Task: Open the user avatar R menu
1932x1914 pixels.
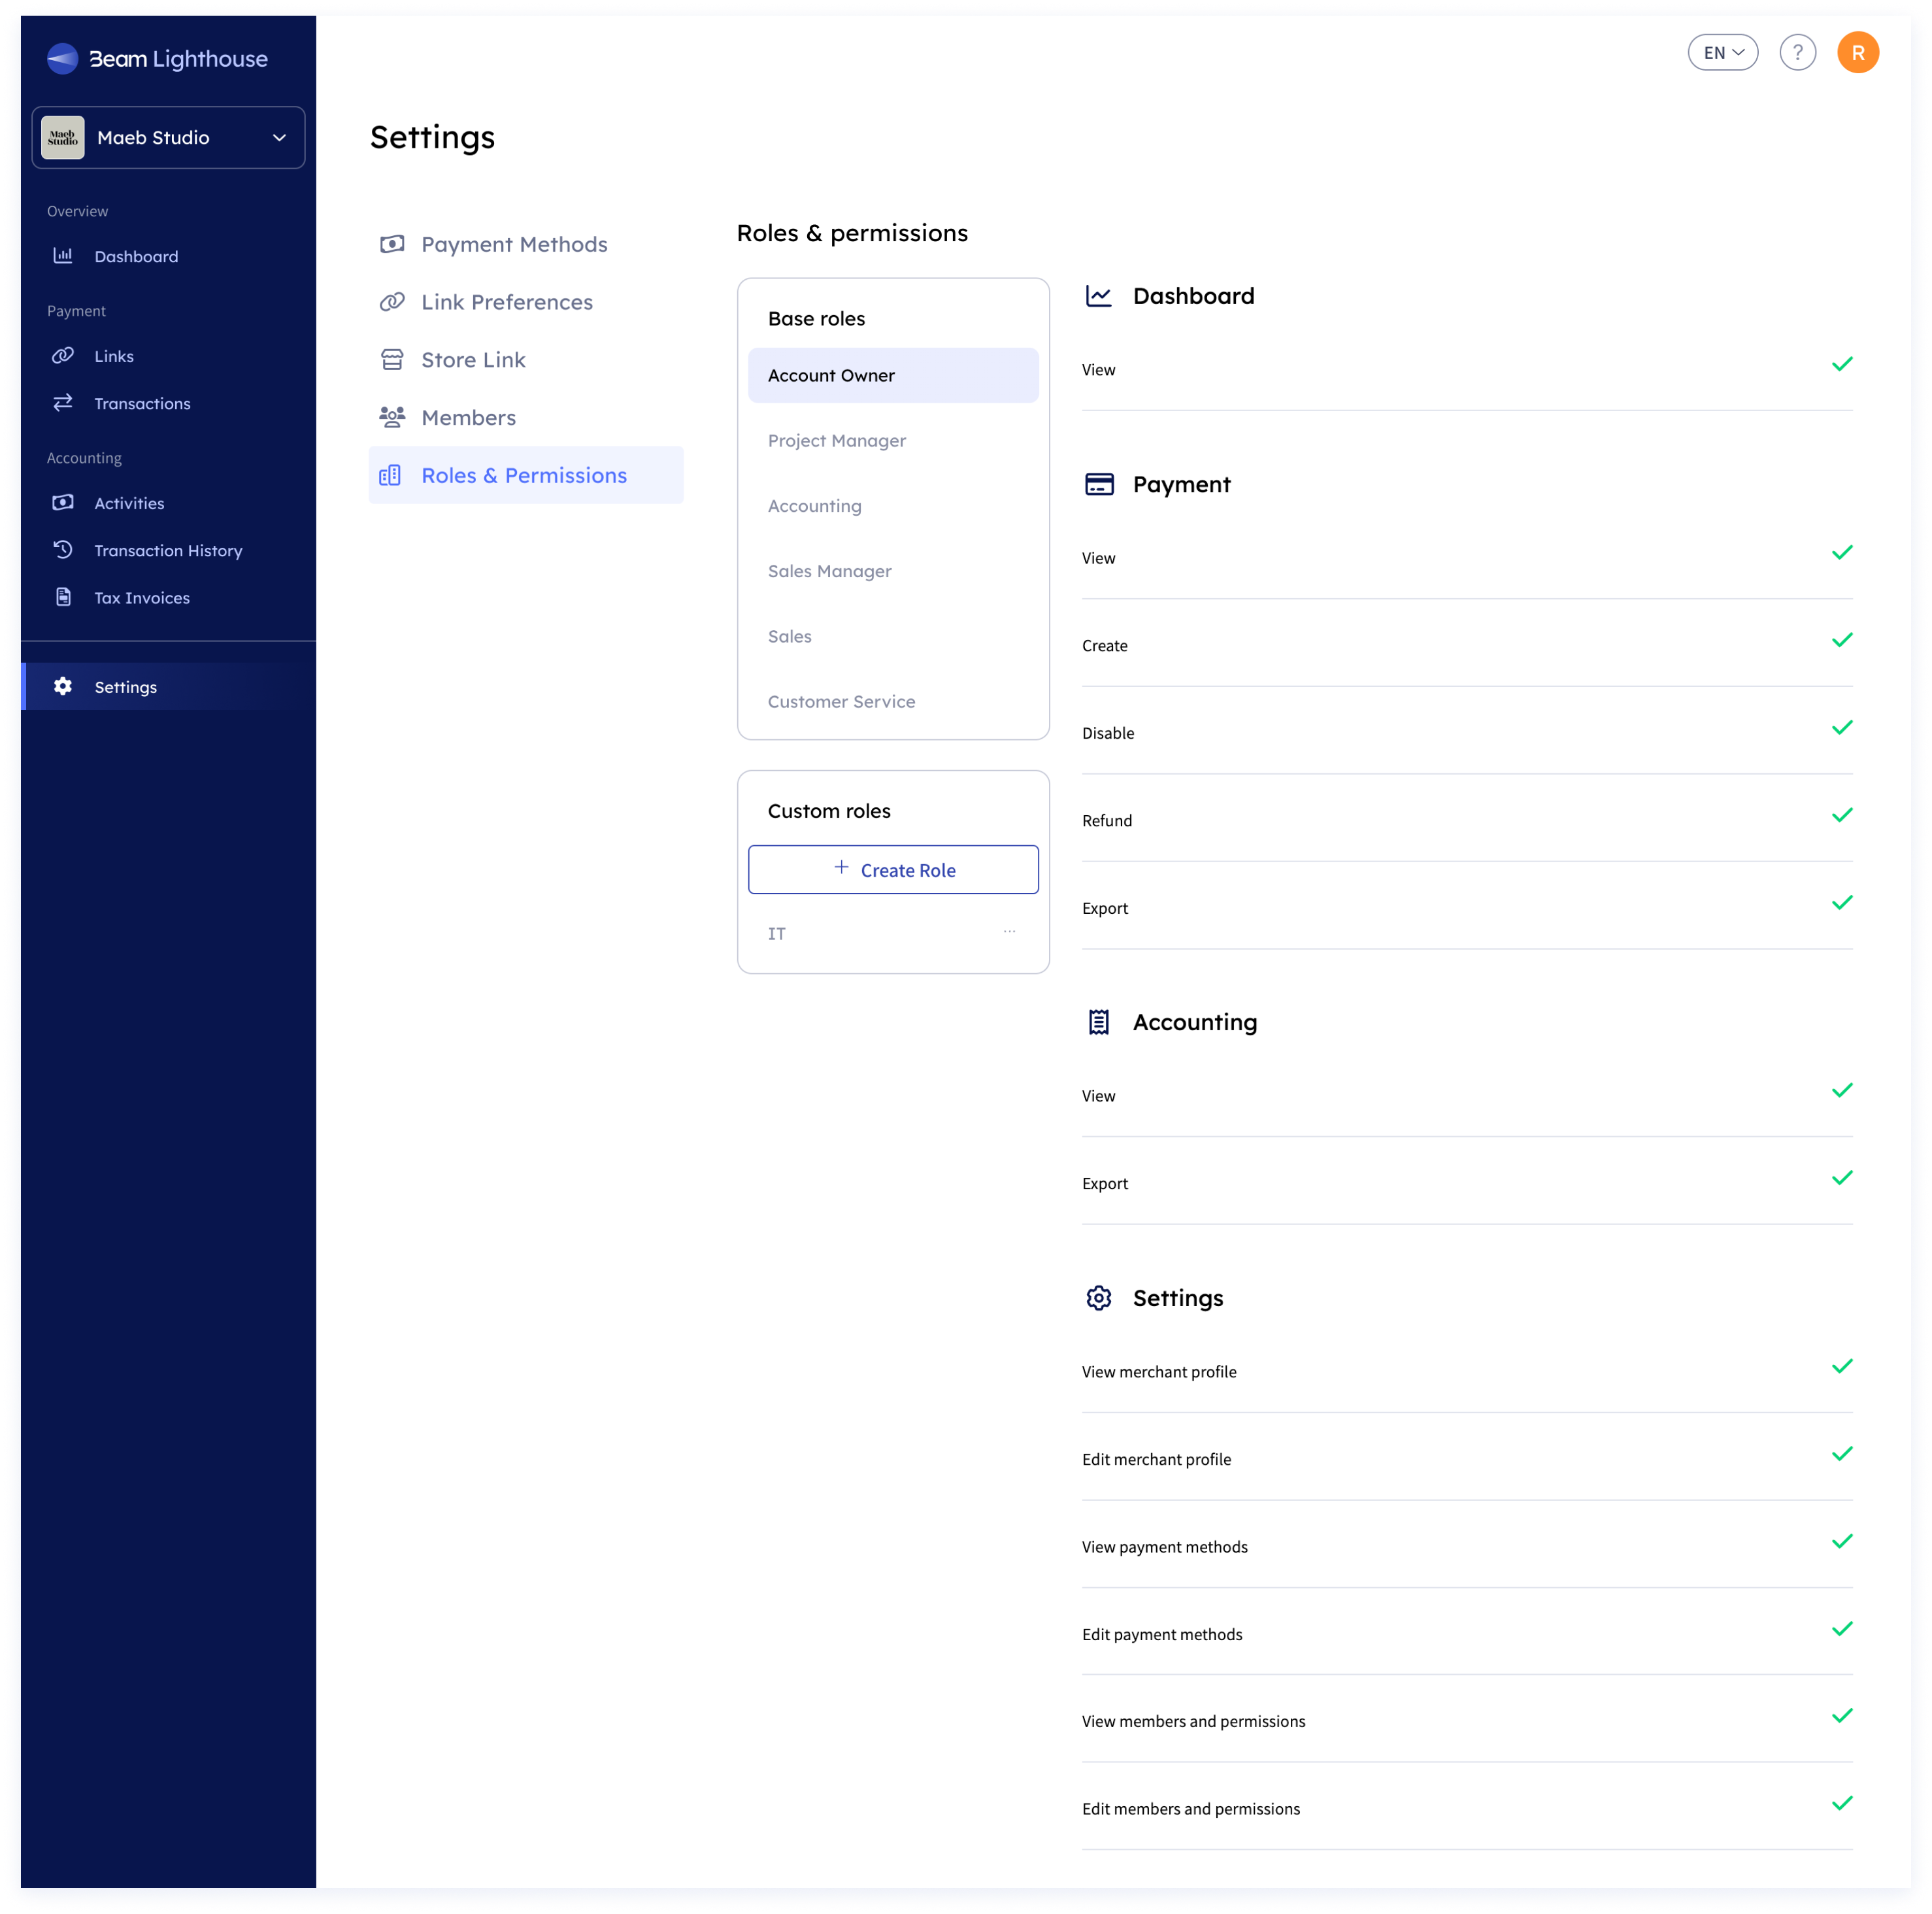Action: coord(1857,53)
